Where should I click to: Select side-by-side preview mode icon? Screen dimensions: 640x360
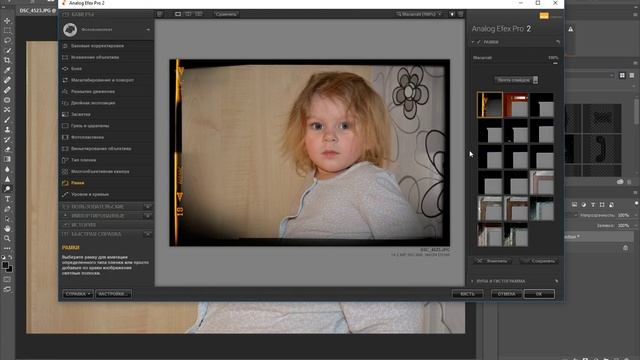coord(199,14)
